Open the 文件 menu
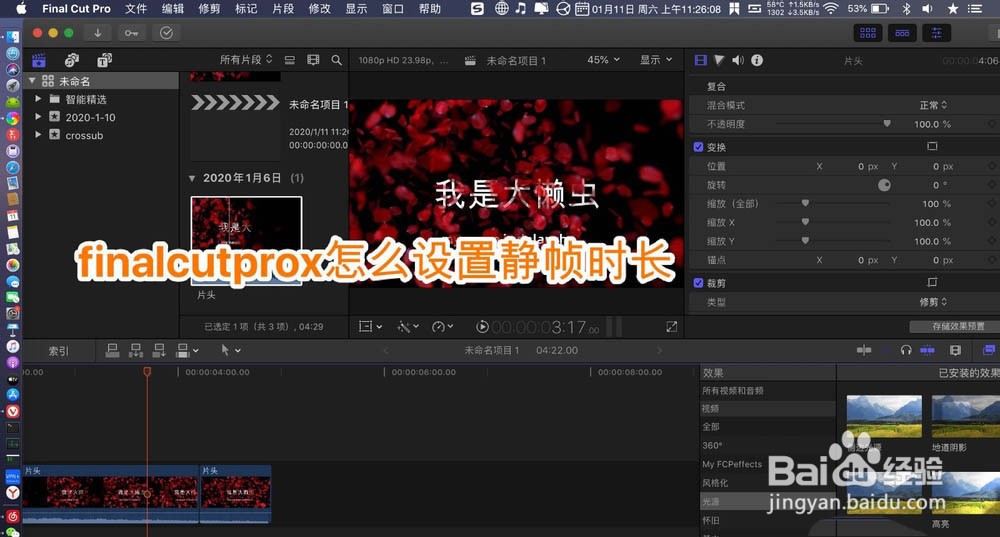Image resolution: width=1000 pixels, height=537 pixels. pyautogui.click(x=136, y=8)
